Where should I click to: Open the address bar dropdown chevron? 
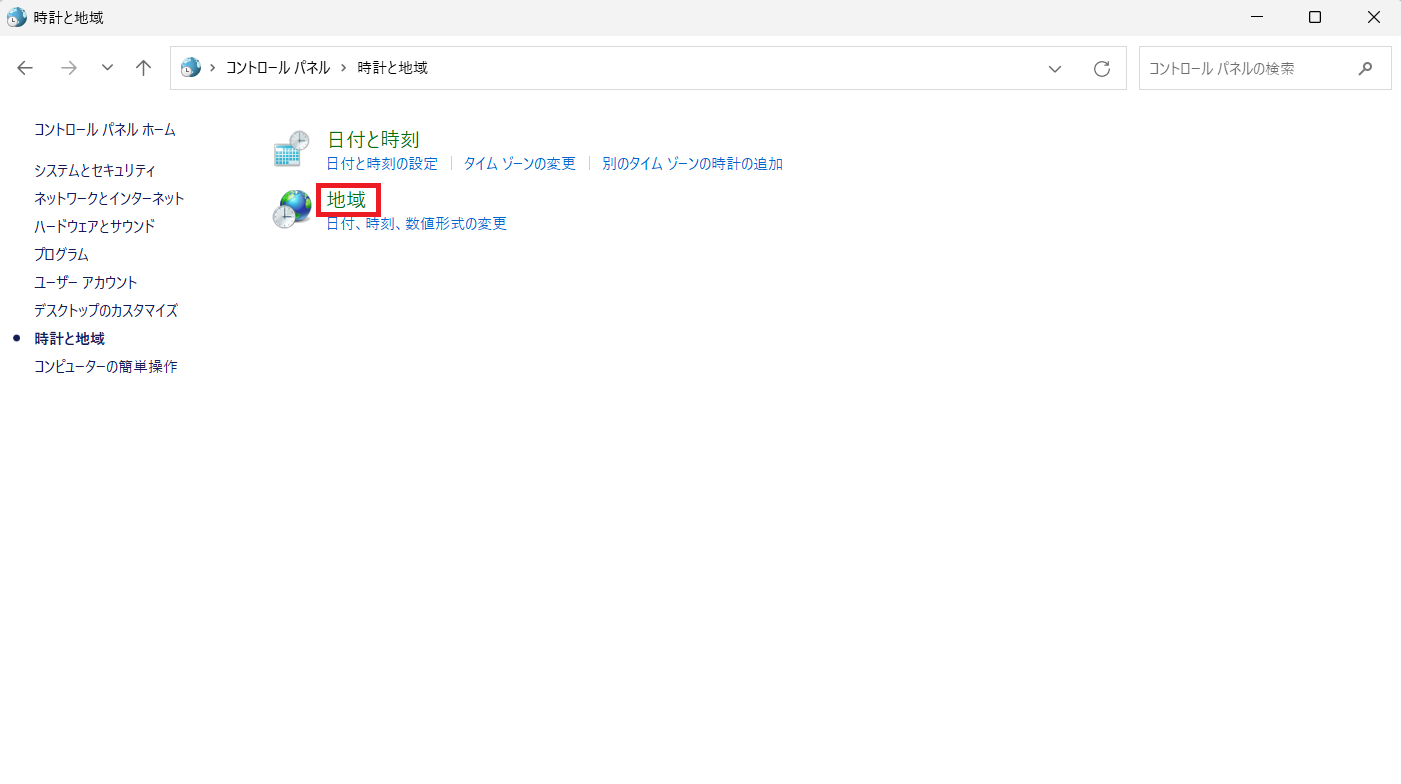pos(1055,68)
